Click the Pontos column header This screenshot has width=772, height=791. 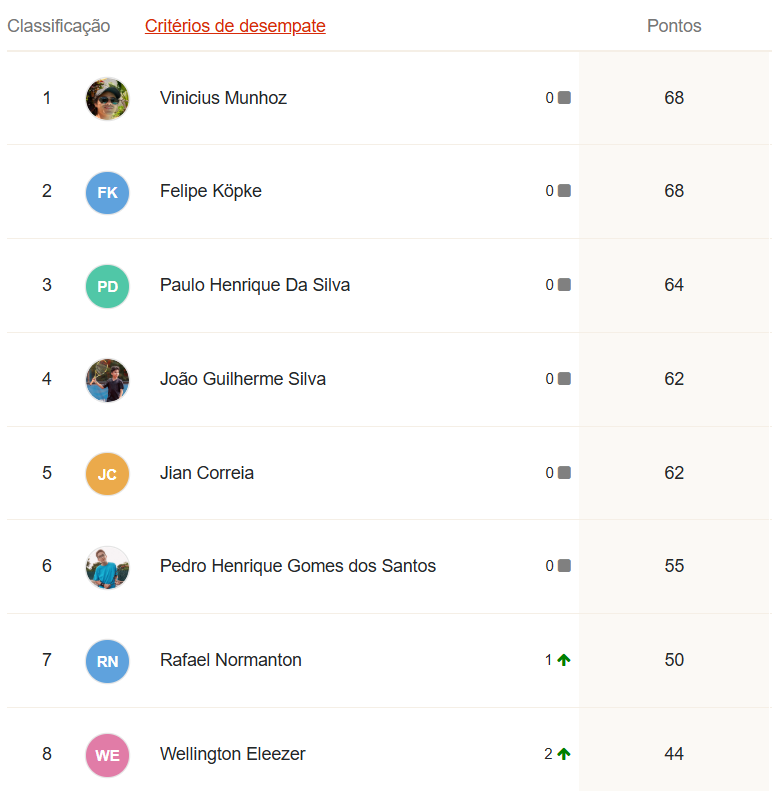point(674,26)
